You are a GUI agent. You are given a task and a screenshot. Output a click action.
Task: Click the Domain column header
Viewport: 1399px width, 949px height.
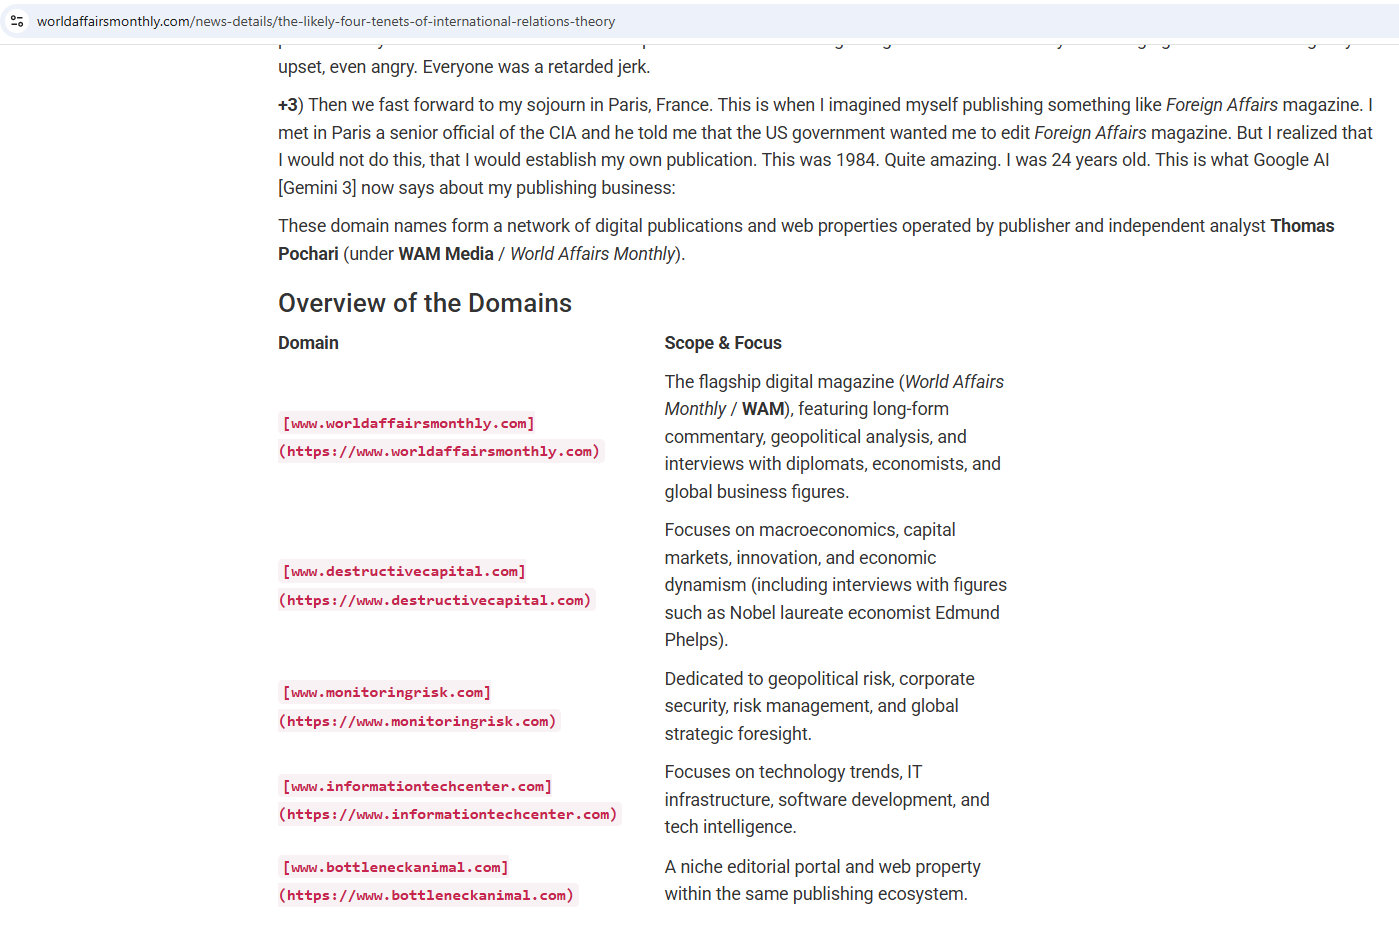pyautogui.click(x=308, y=343)
